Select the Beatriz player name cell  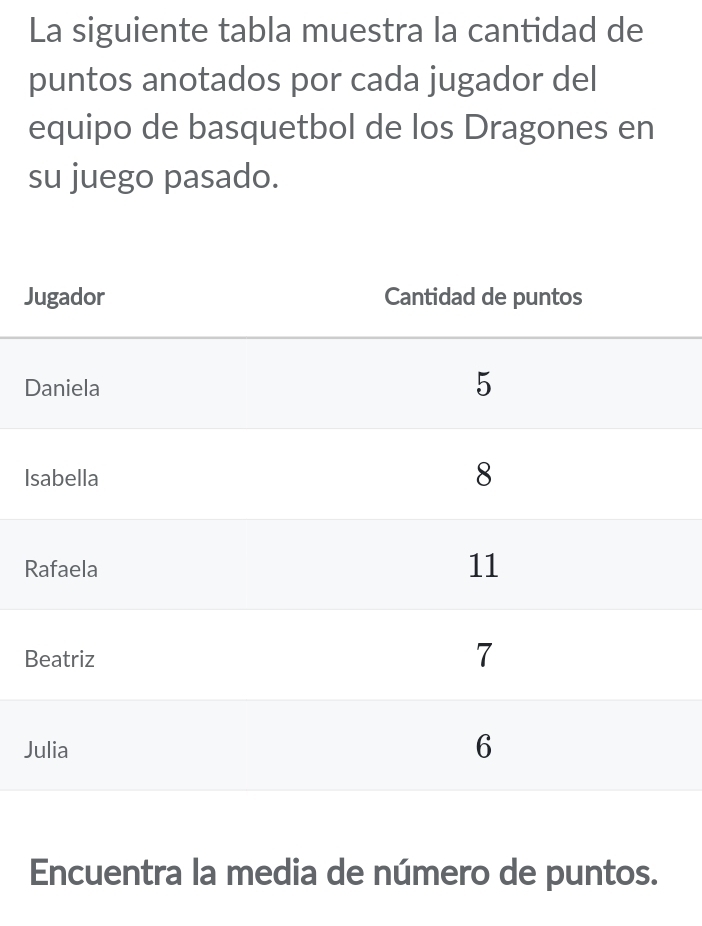(59, 658)
